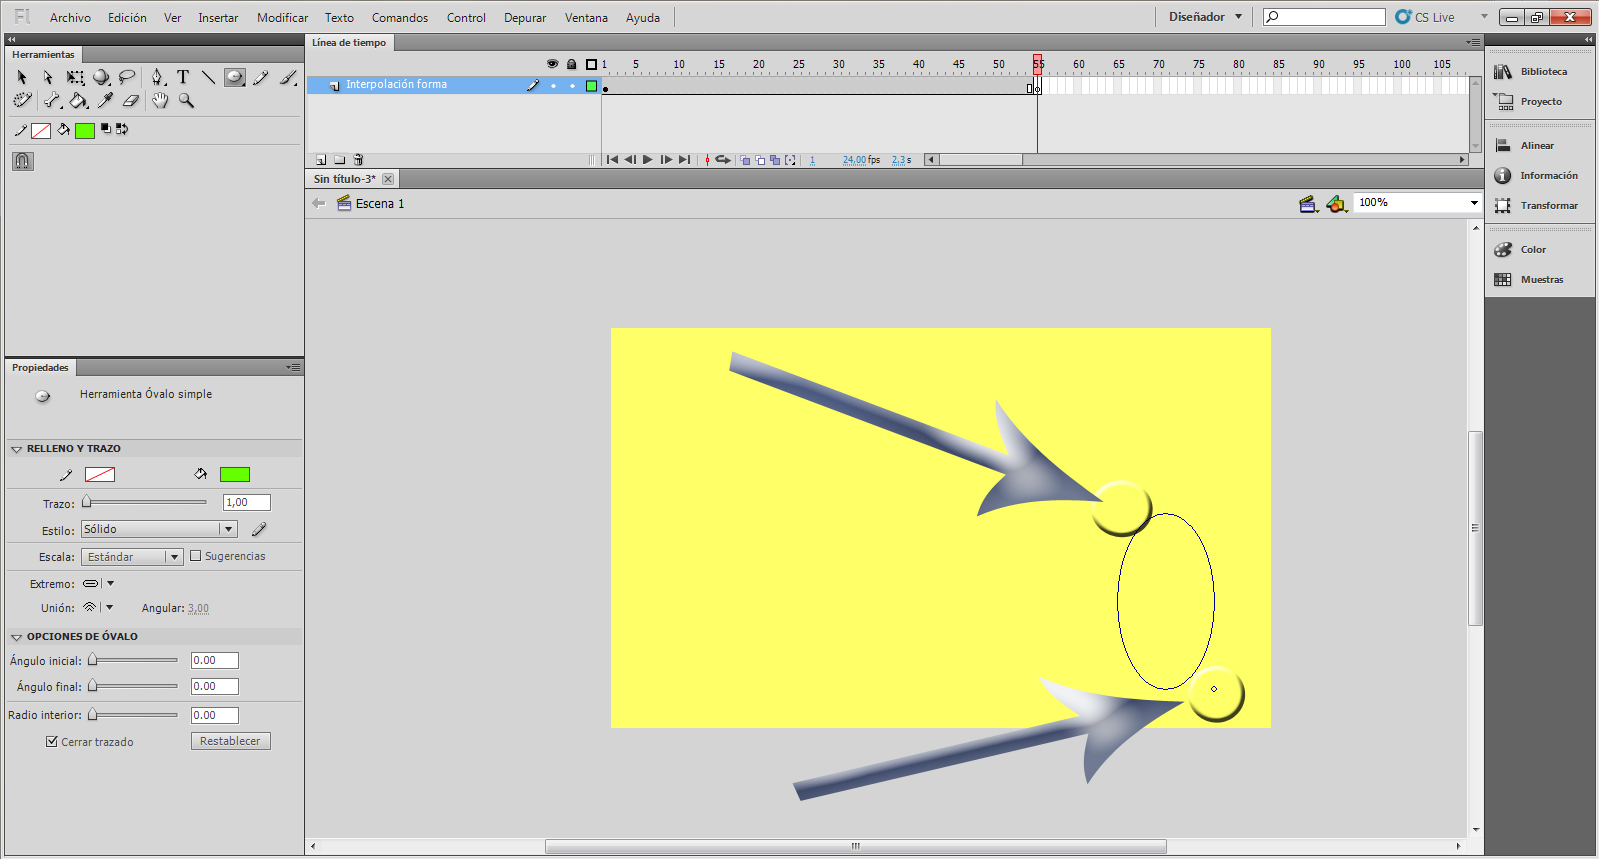Open the Edición menu

point(127,18)
